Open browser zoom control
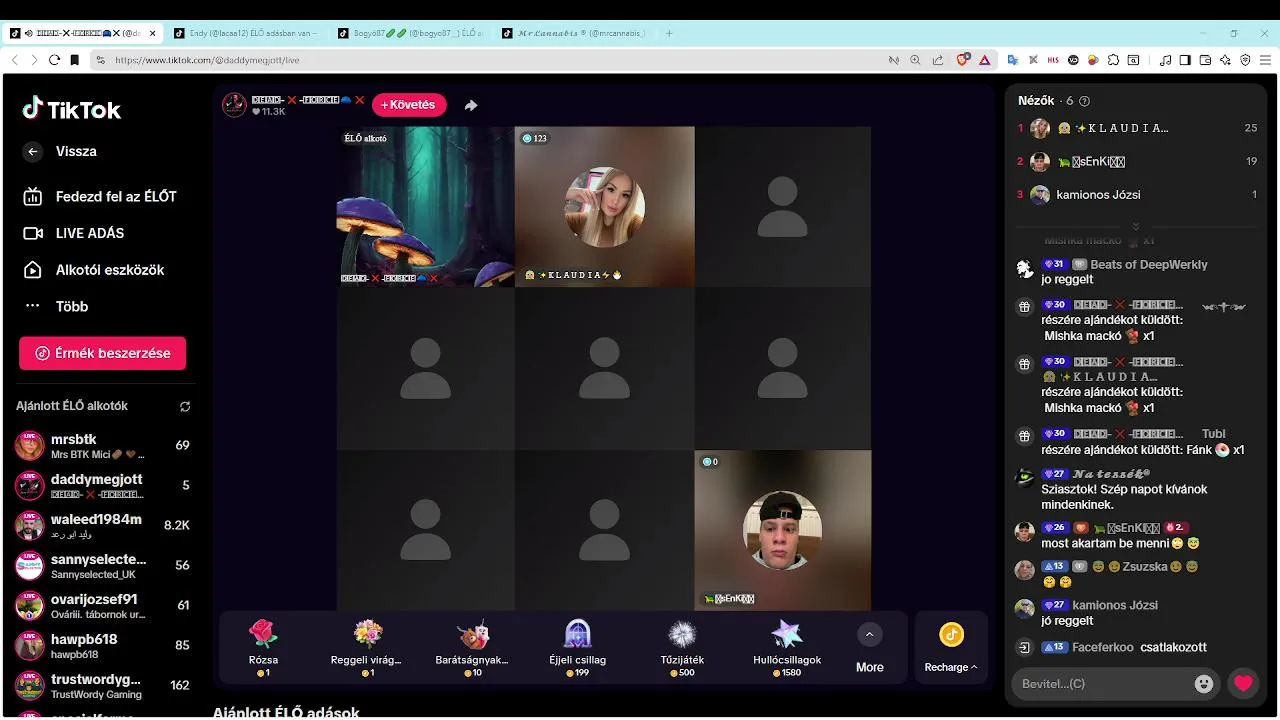 click(x=915, y=60)
